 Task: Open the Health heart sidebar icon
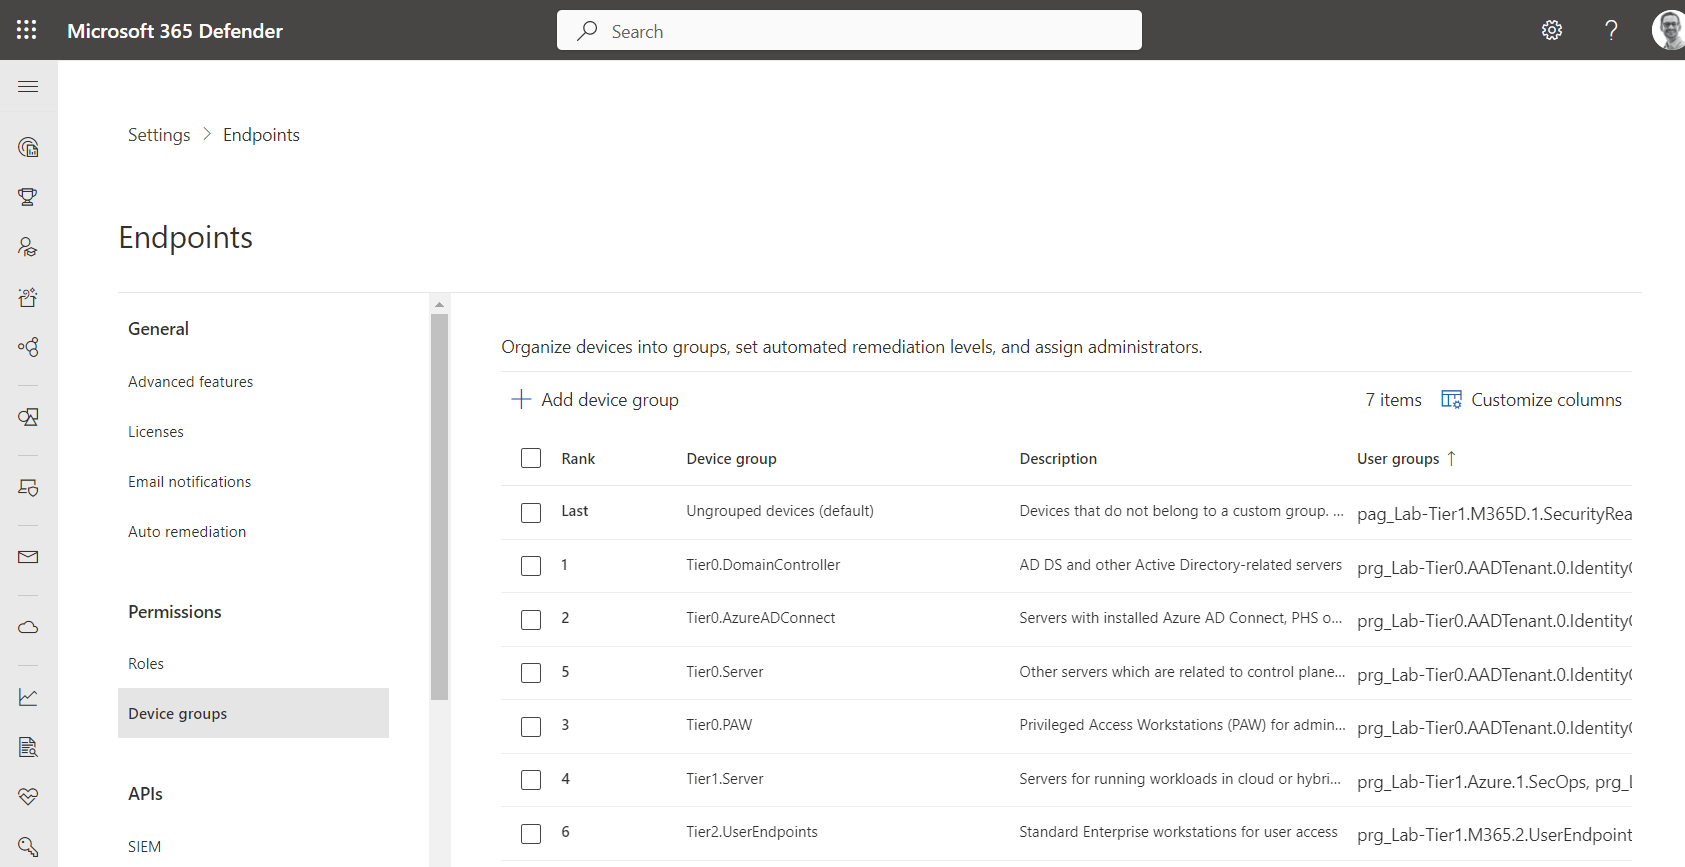pyautogui.click(x=28, y=797)
